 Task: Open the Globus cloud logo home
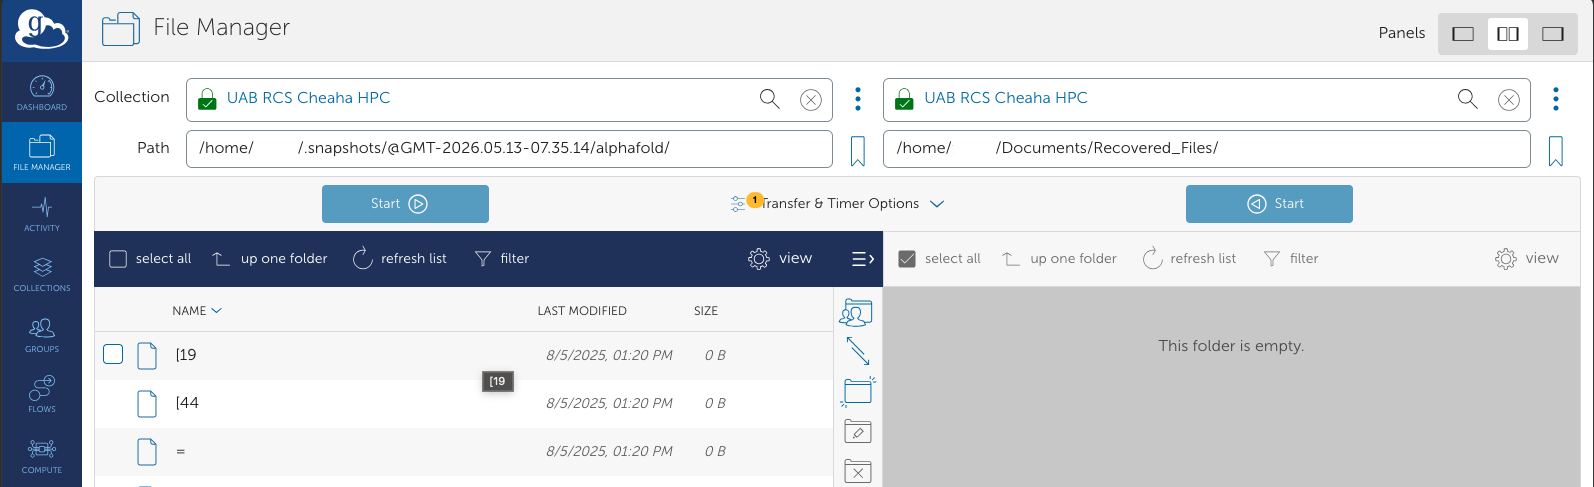[x=41, y=30]
